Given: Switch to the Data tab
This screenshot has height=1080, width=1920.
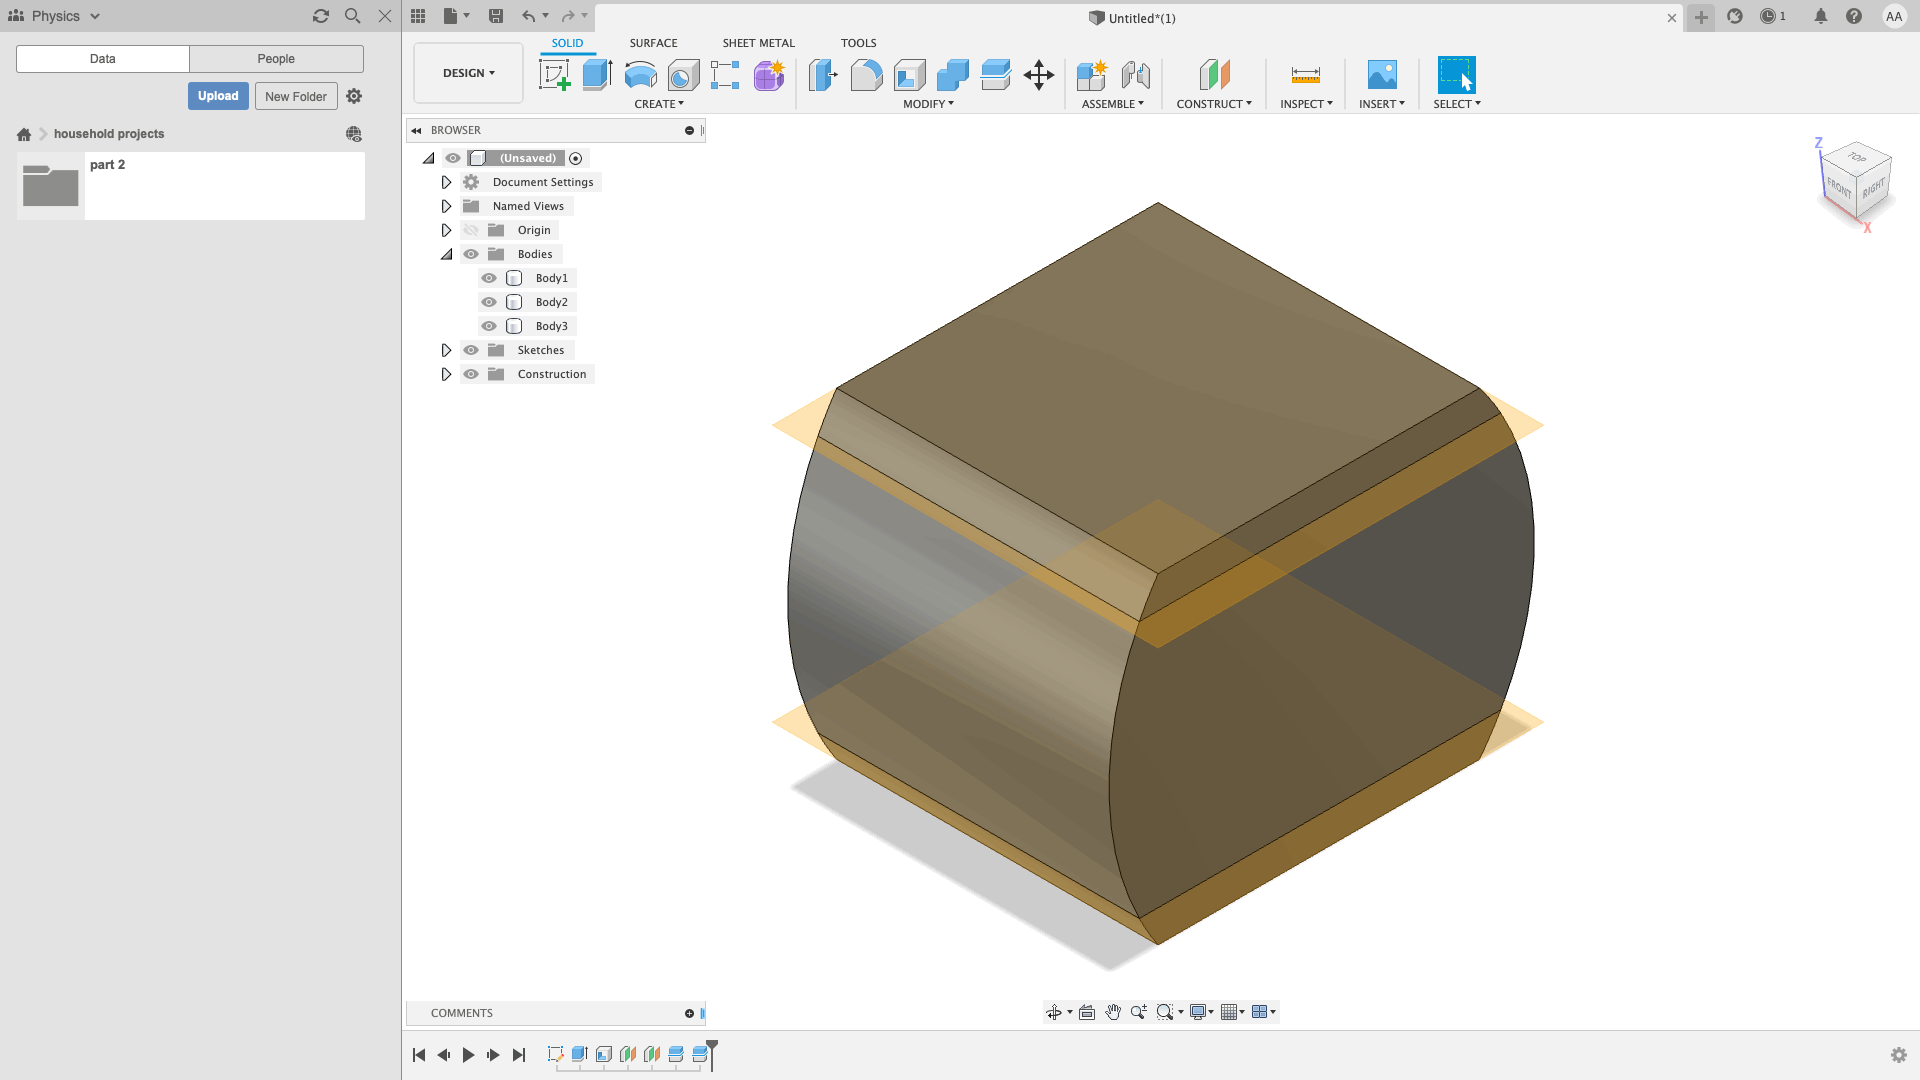Looking at the screenshot, I should coord(102,59).
